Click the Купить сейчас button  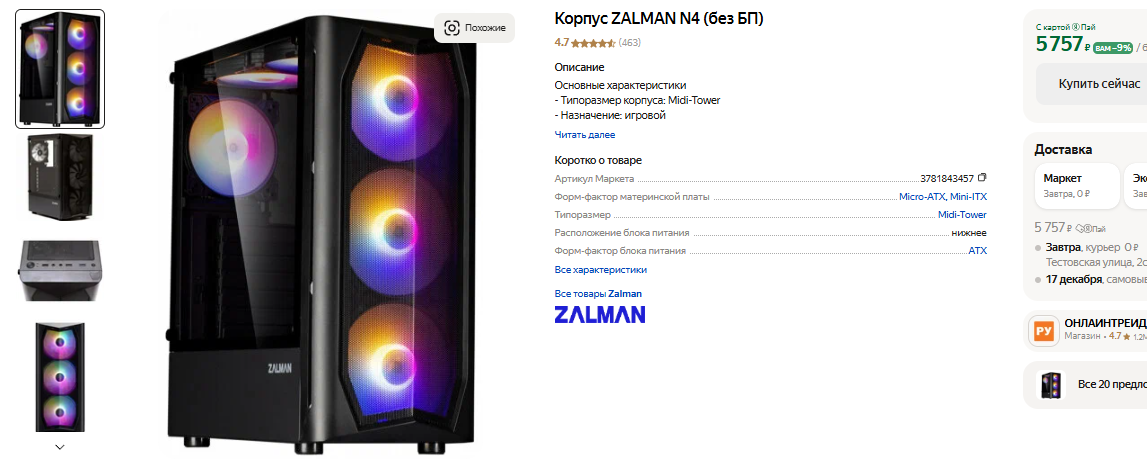(1093, 84)
